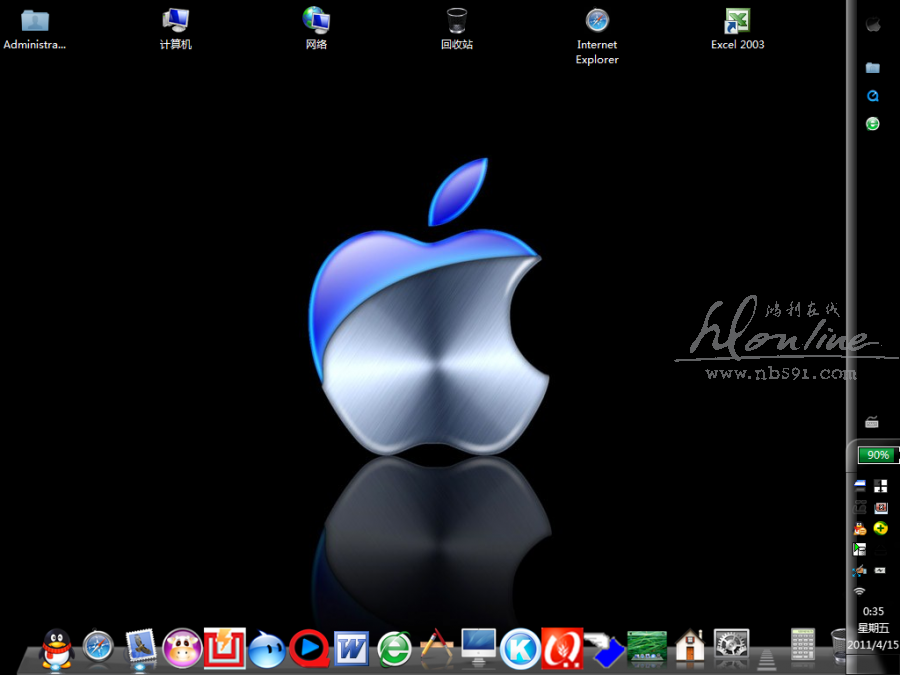
Task: Click the Apple logo start button
Action: (873, 24)
